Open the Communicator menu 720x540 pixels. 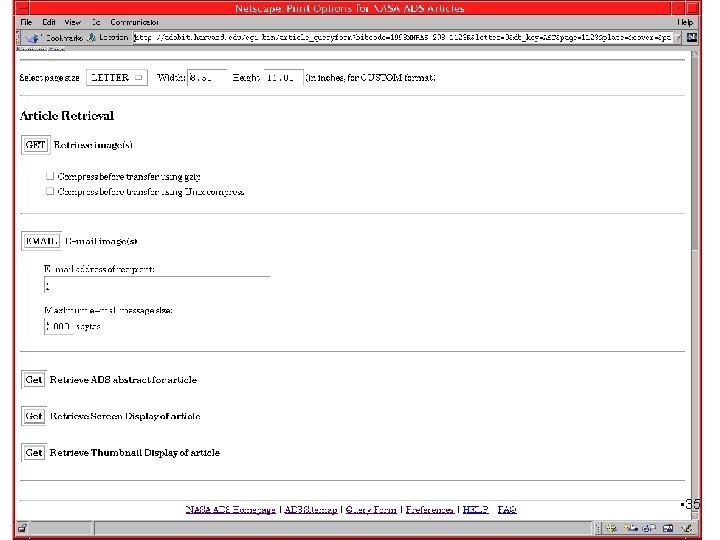coord(134,22)
